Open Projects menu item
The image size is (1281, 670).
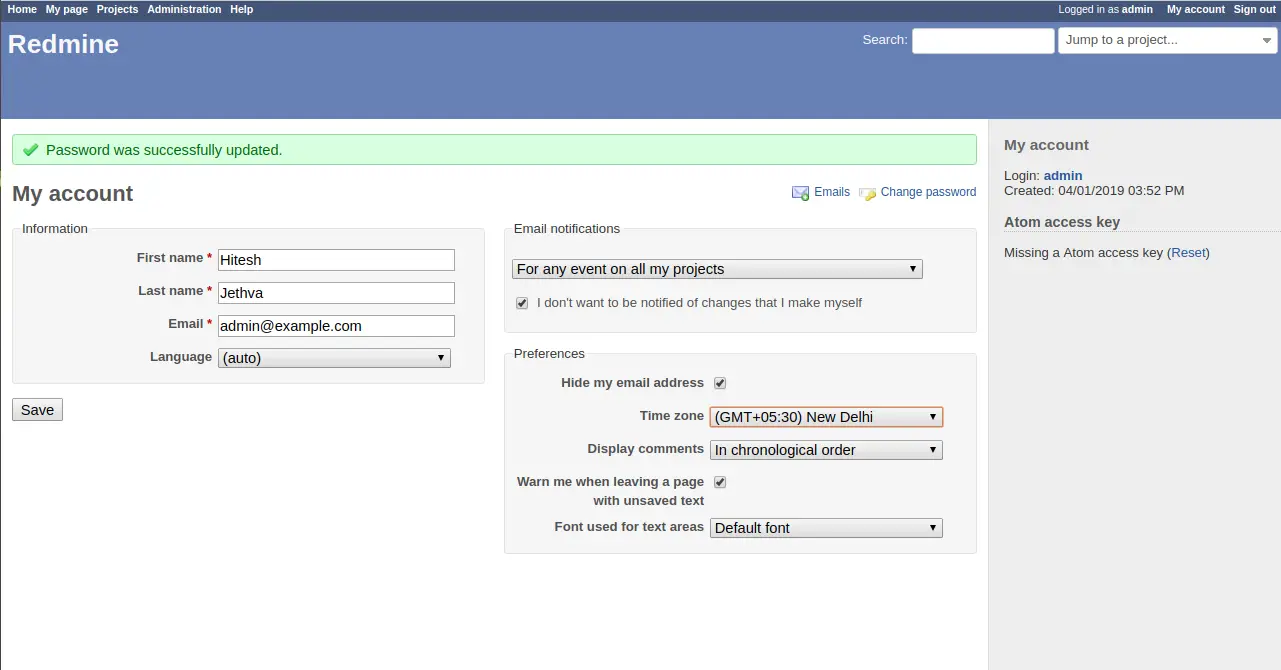(x=117, y=9)
